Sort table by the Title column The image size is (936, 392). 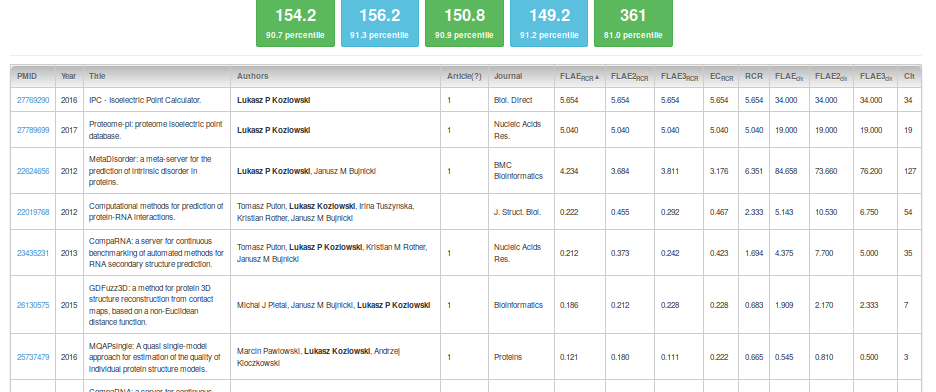point(157,76)
